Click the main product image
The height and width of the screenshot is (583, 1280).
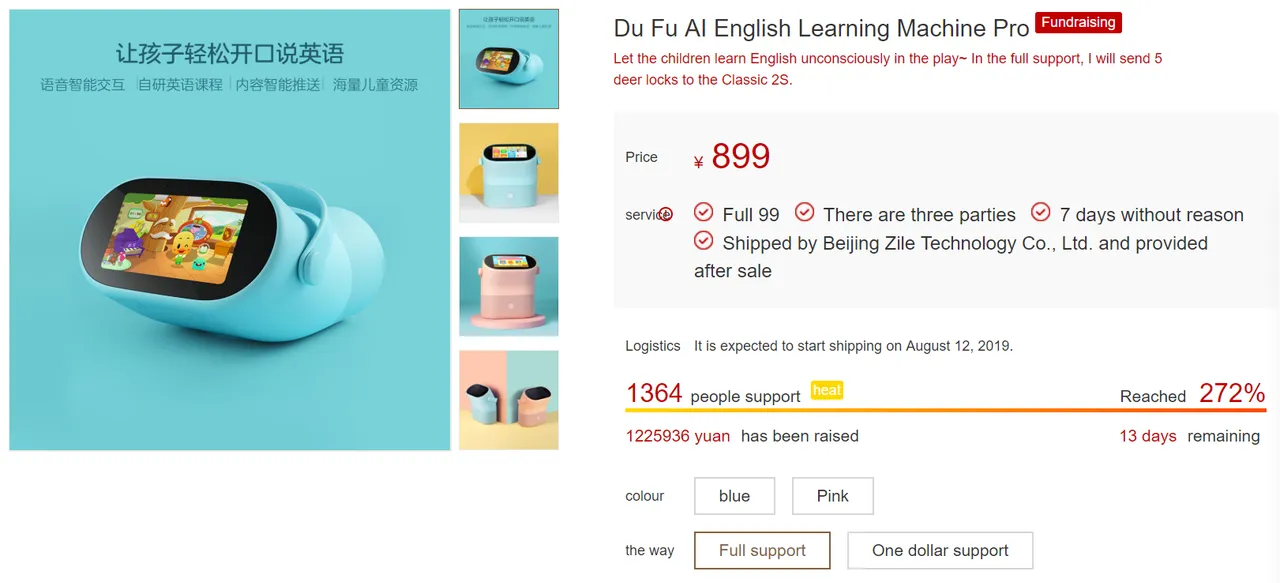(x=230, y=230)
